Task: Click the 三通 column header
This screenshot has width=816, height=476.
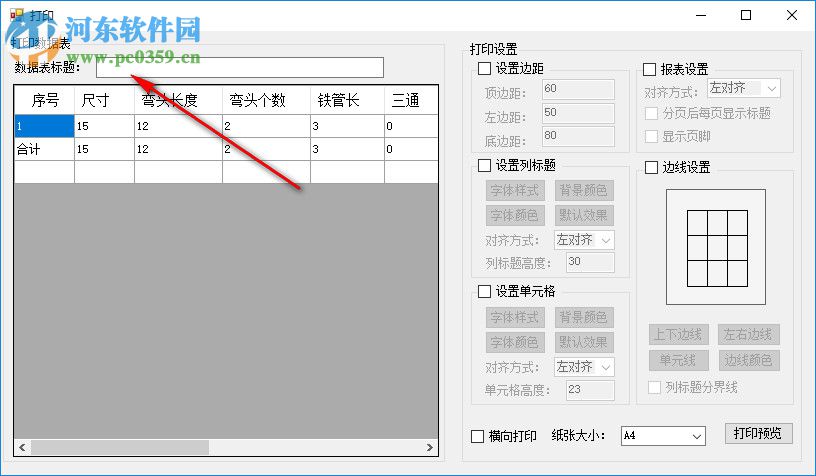Action: click(x=411, y=100)
